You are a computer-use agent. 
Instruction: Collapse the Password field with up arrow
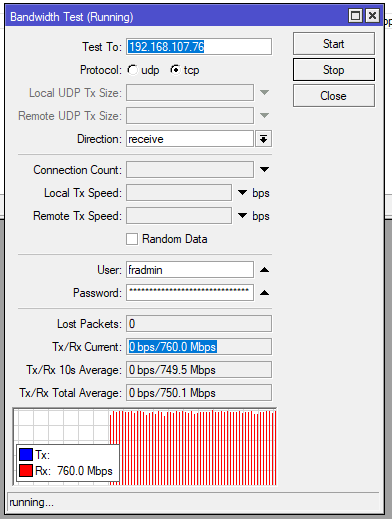pyautogui.click(x=264, y=293)
